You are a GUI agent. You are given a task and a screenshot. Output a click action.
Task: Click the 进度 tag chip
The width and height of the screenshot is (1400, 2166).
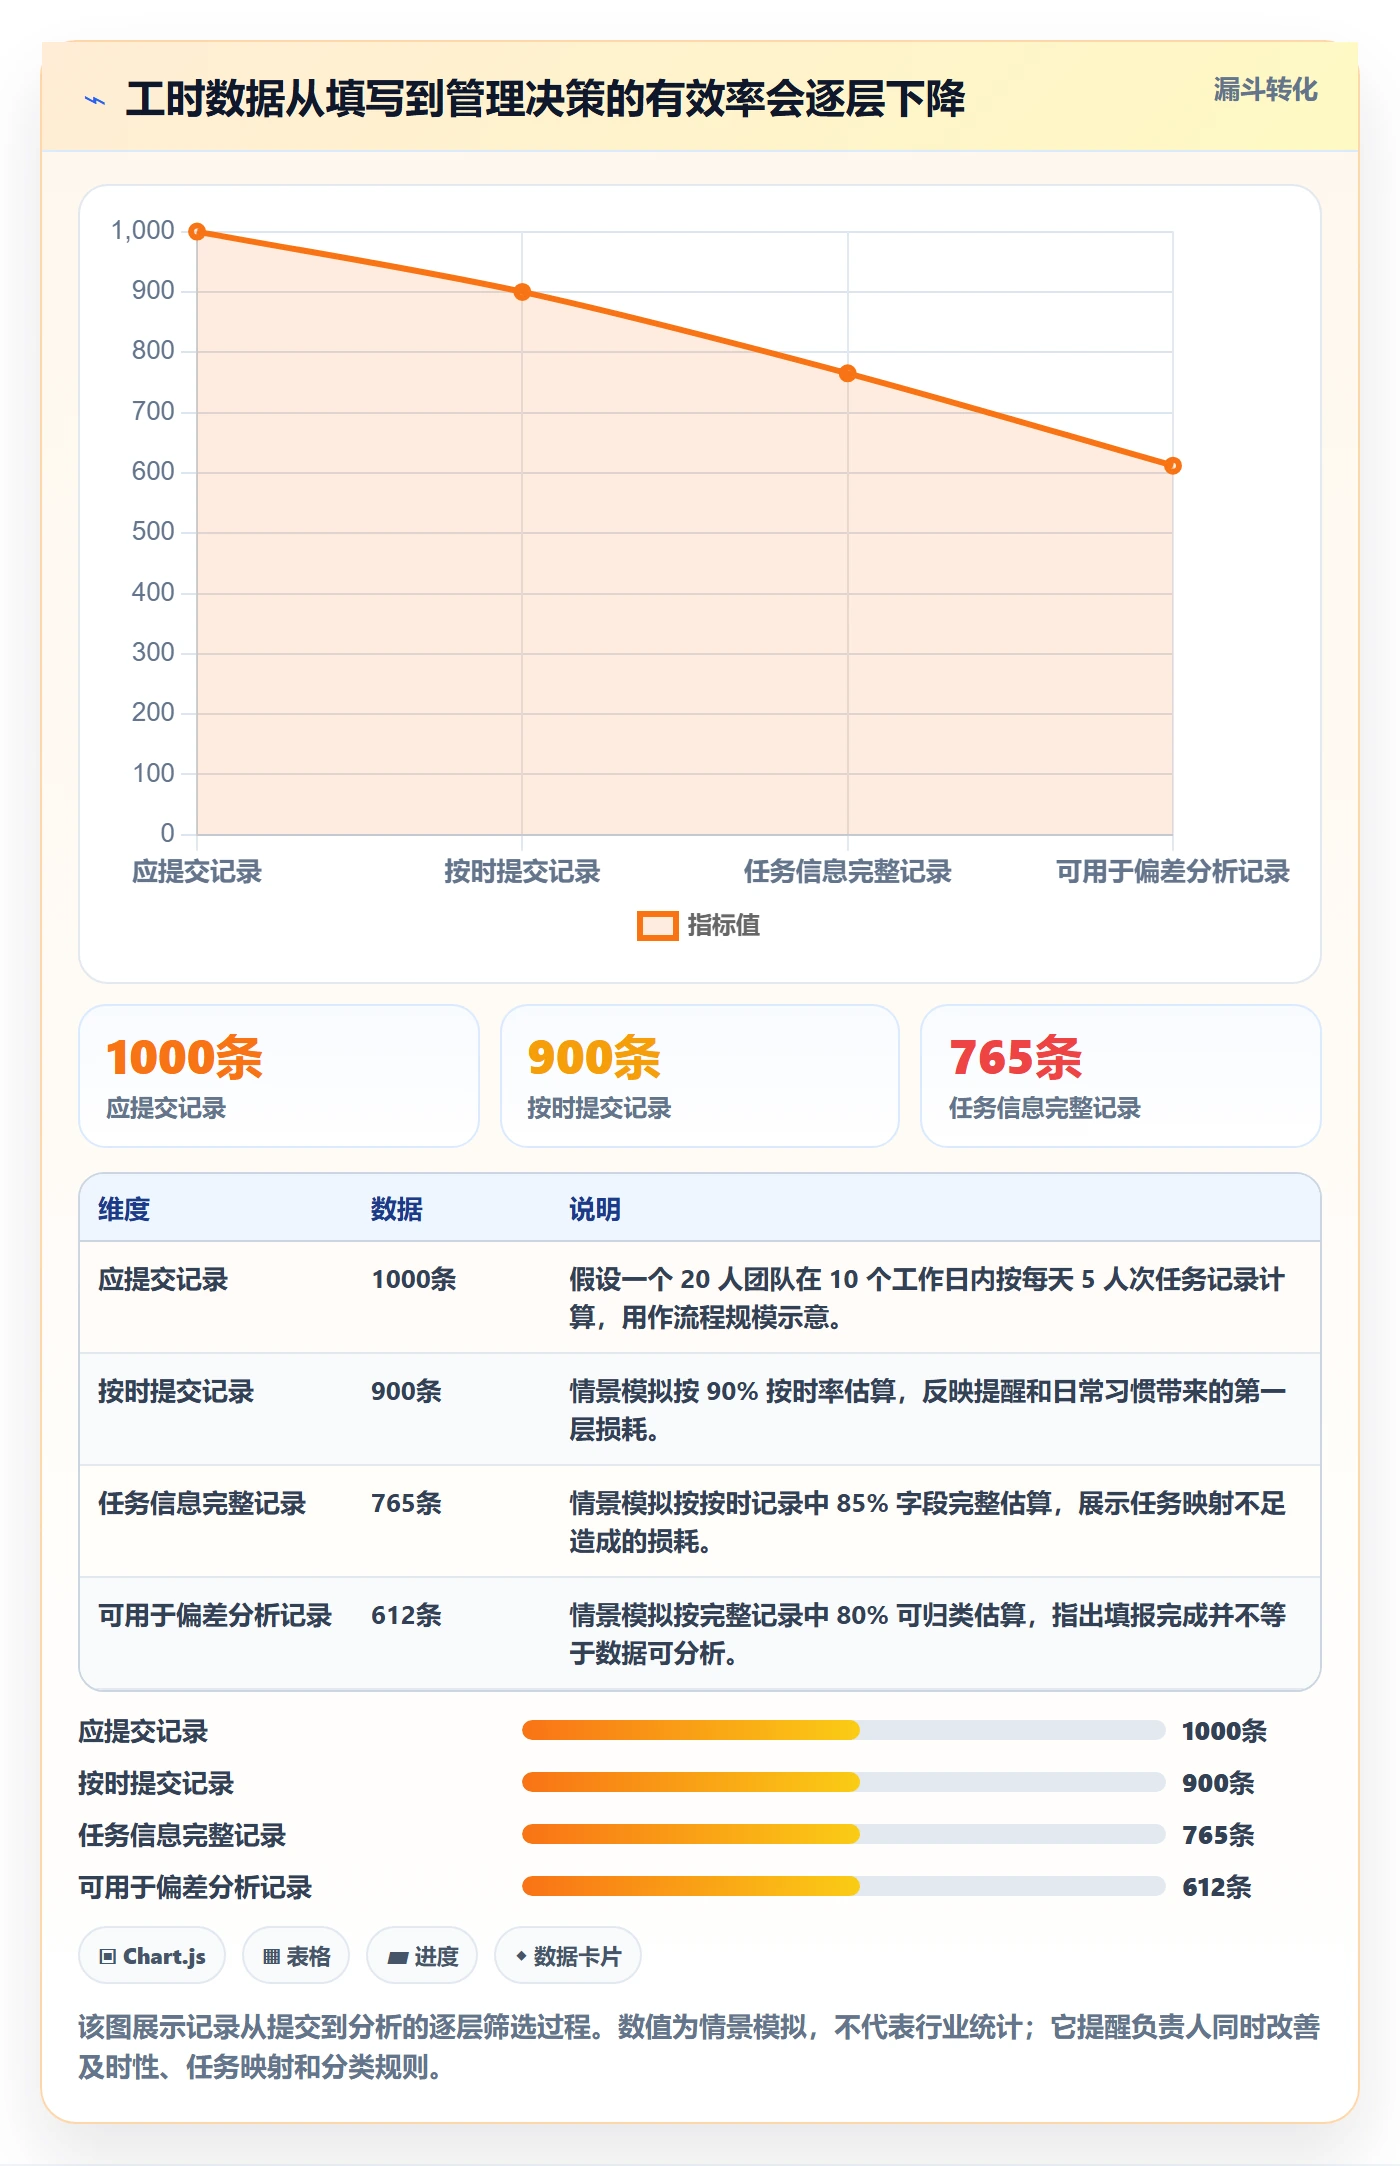click(x=422, y=1956)
